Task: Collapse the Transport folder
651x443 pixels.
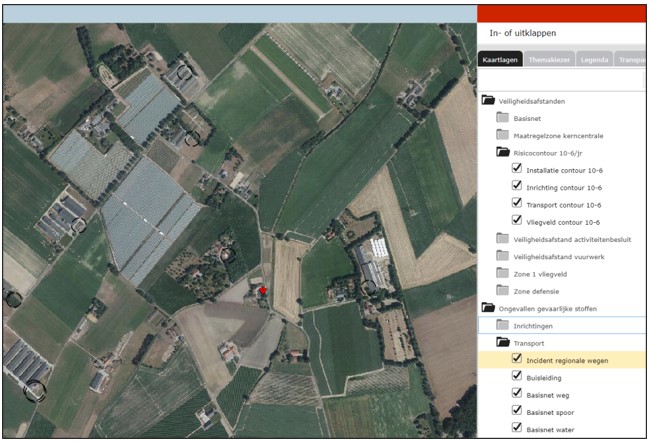Action: (x=503, y=343)
